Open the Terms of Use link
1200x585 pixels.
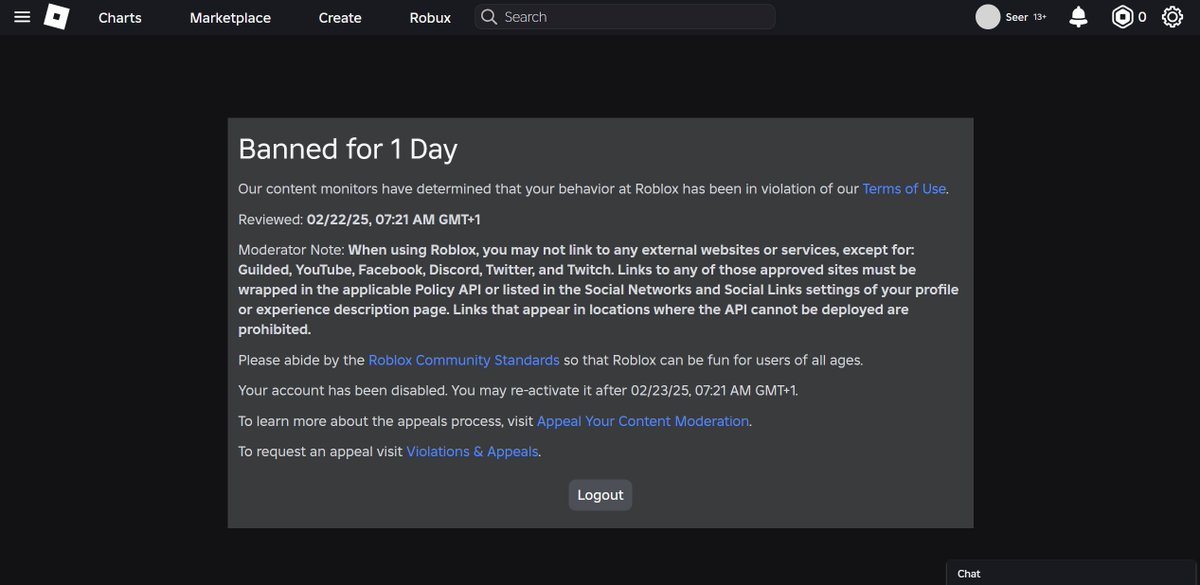[904, 189]
